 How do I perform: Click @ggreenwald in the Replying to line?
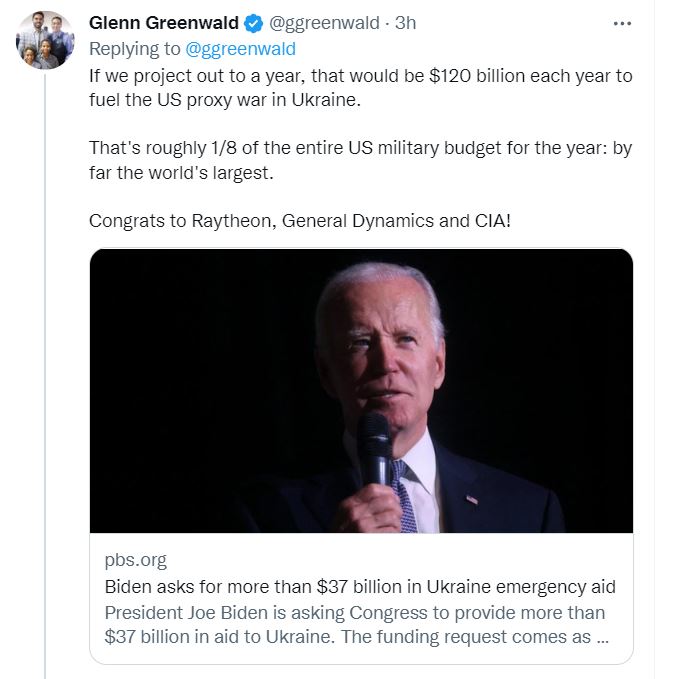tap(241, 48)
